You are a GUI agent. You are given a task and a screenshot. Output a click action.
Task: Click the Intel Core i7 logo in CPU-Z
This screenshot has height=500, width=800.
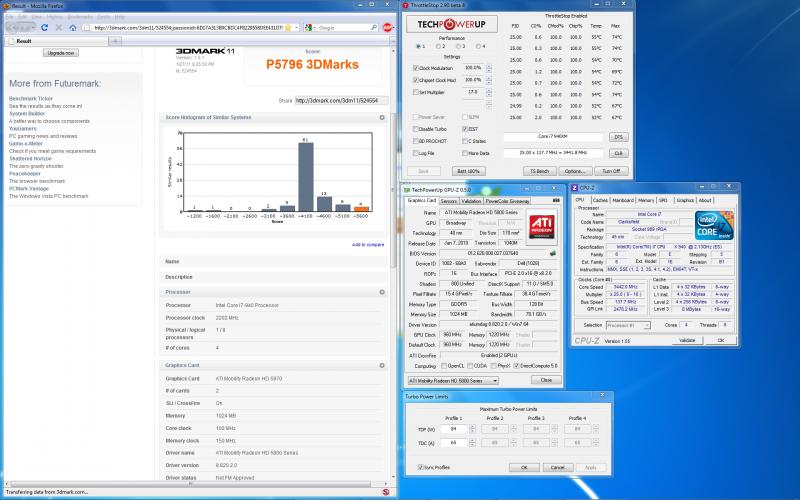(714, 225)
